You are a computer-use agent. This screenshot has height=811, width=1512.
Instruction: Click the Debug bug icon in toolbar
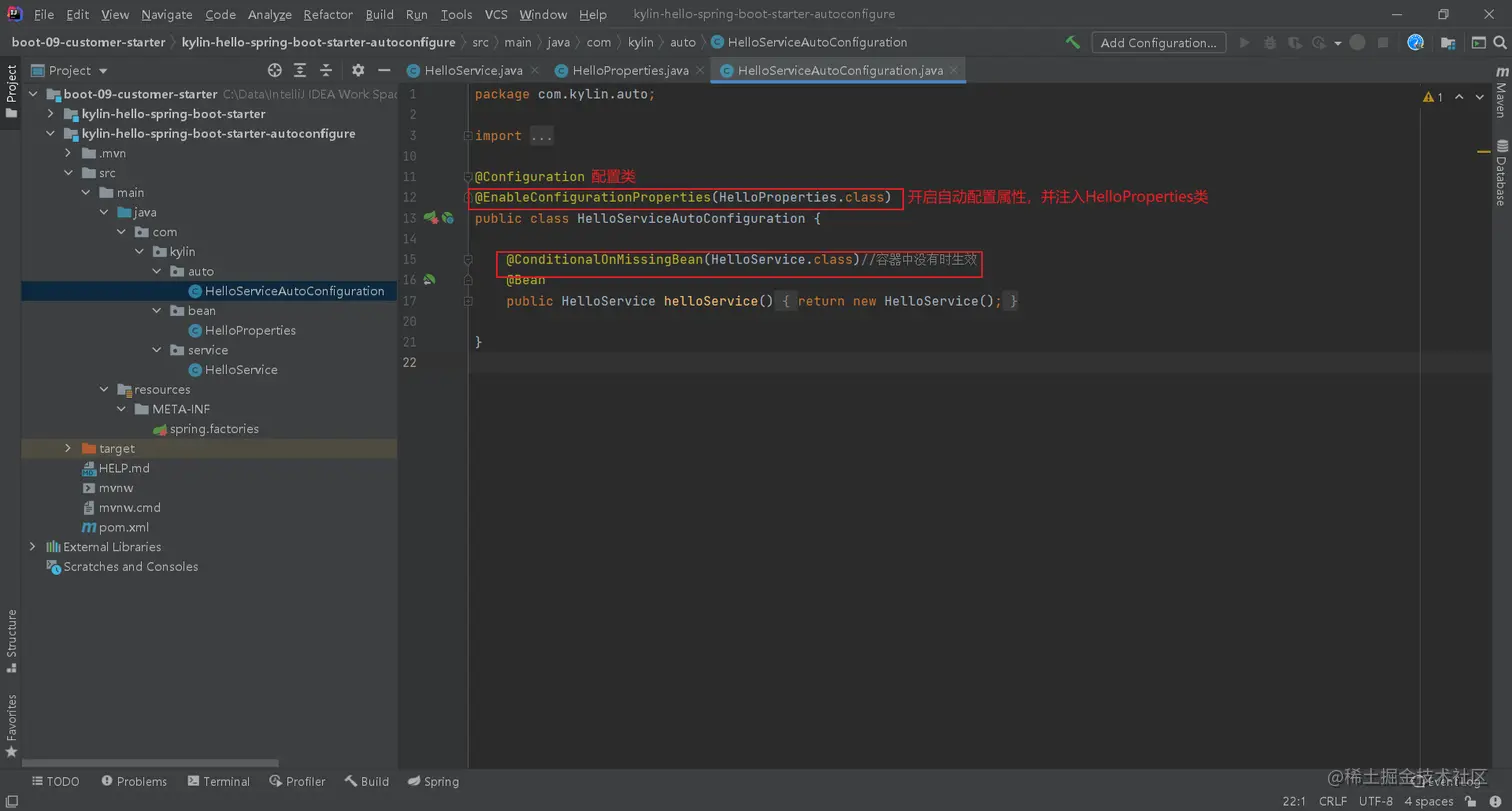tap(1270, 42)
